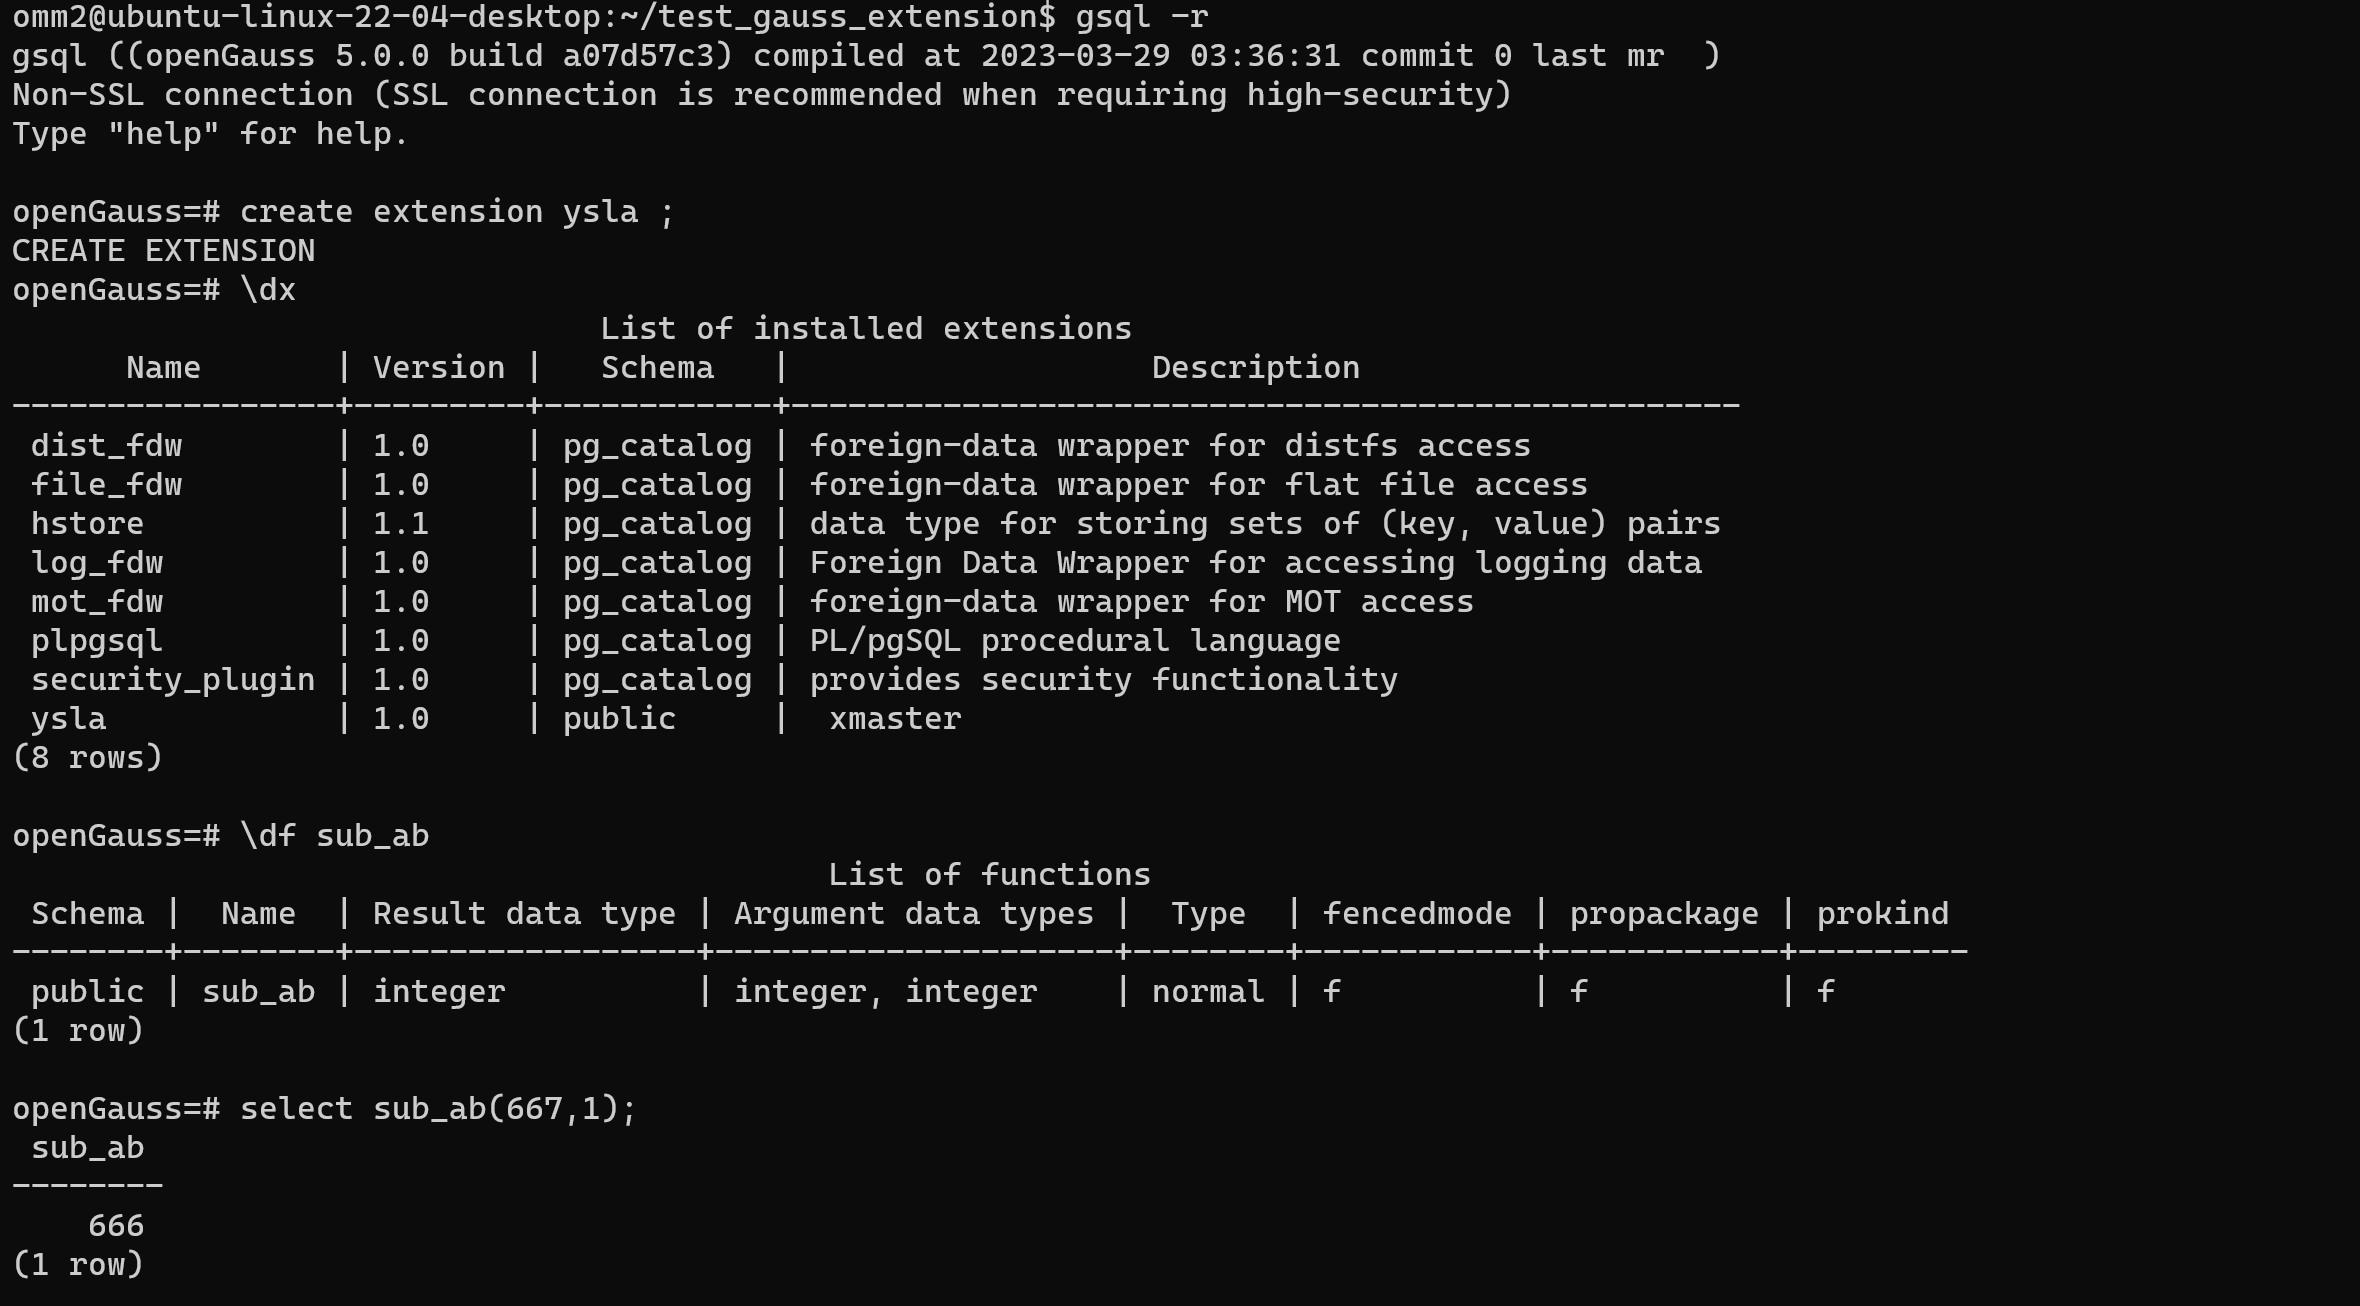This screenshot has width=2360, height=1306.
Task: Click the 'List of installed extensions' title
Action: (865, 329)
